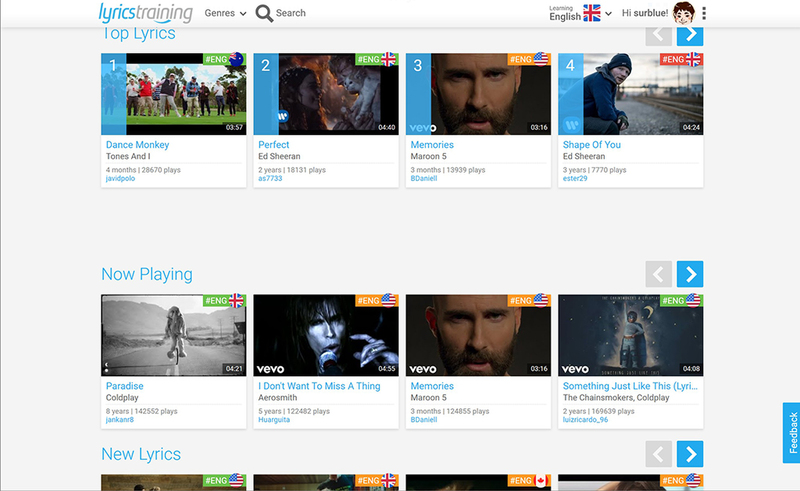This screenshot has height=491, width=800.
Task: Click the Vevo logo on Something Just Like This
Action: (x=575, y=369)
